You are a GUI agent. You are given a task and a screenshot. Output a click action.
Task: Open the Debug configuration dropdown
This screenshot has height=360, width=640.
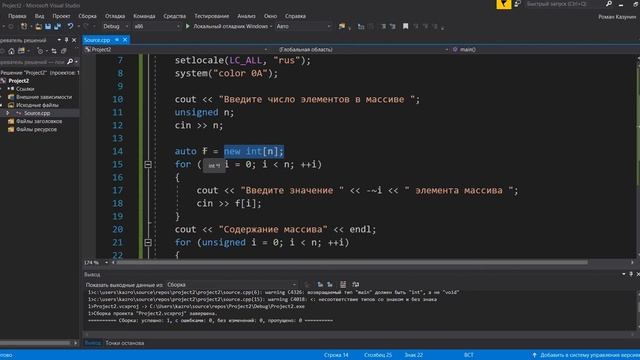coord(116,26)
